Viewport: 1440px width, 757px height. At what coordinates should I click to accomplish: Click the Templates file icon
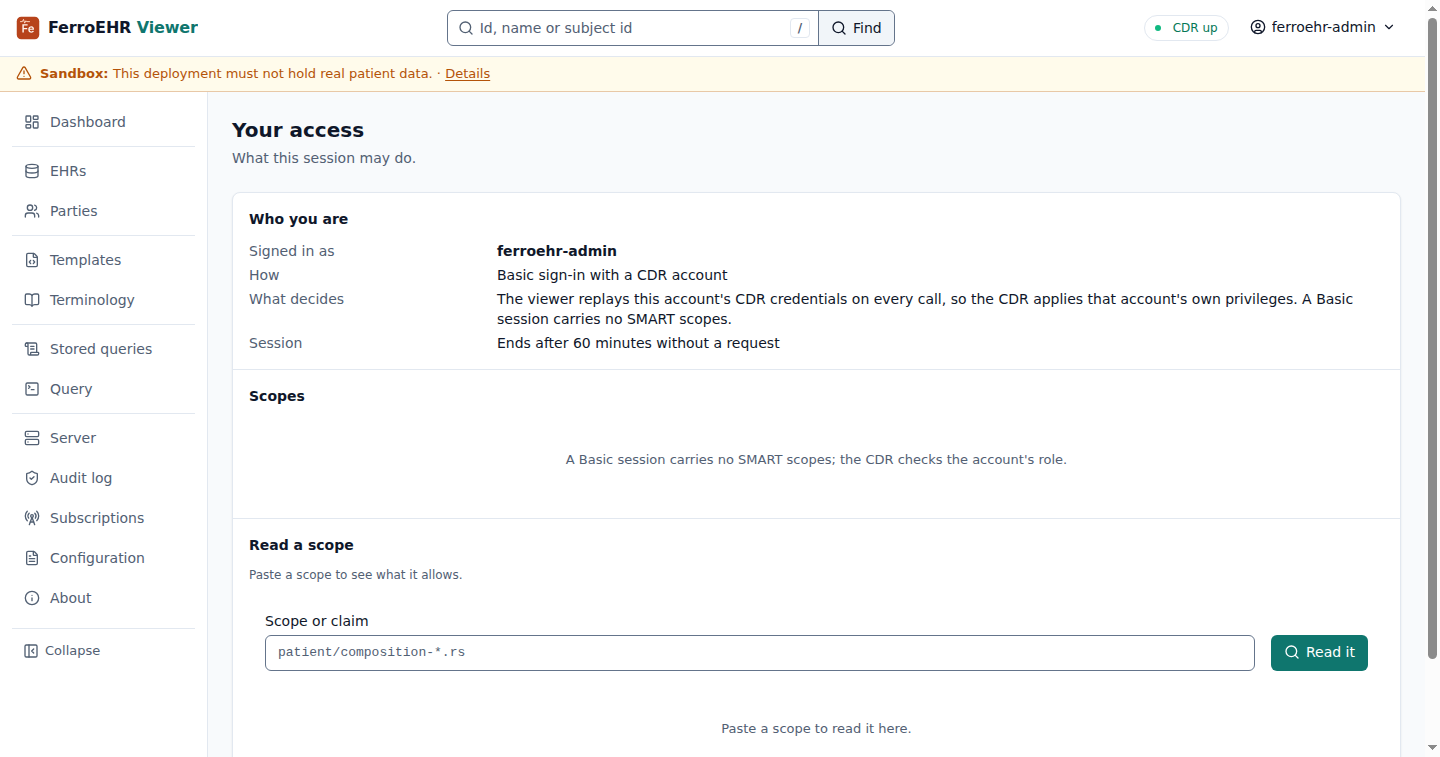pyautogui.click(x=32, y=260)
